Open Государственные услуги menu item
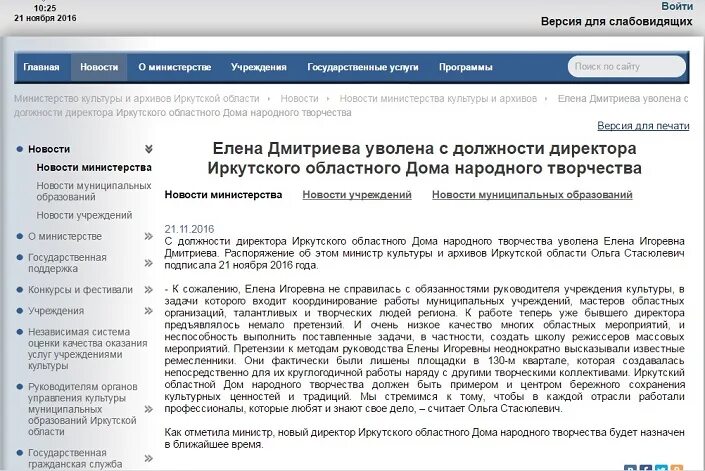 point(363,67)
